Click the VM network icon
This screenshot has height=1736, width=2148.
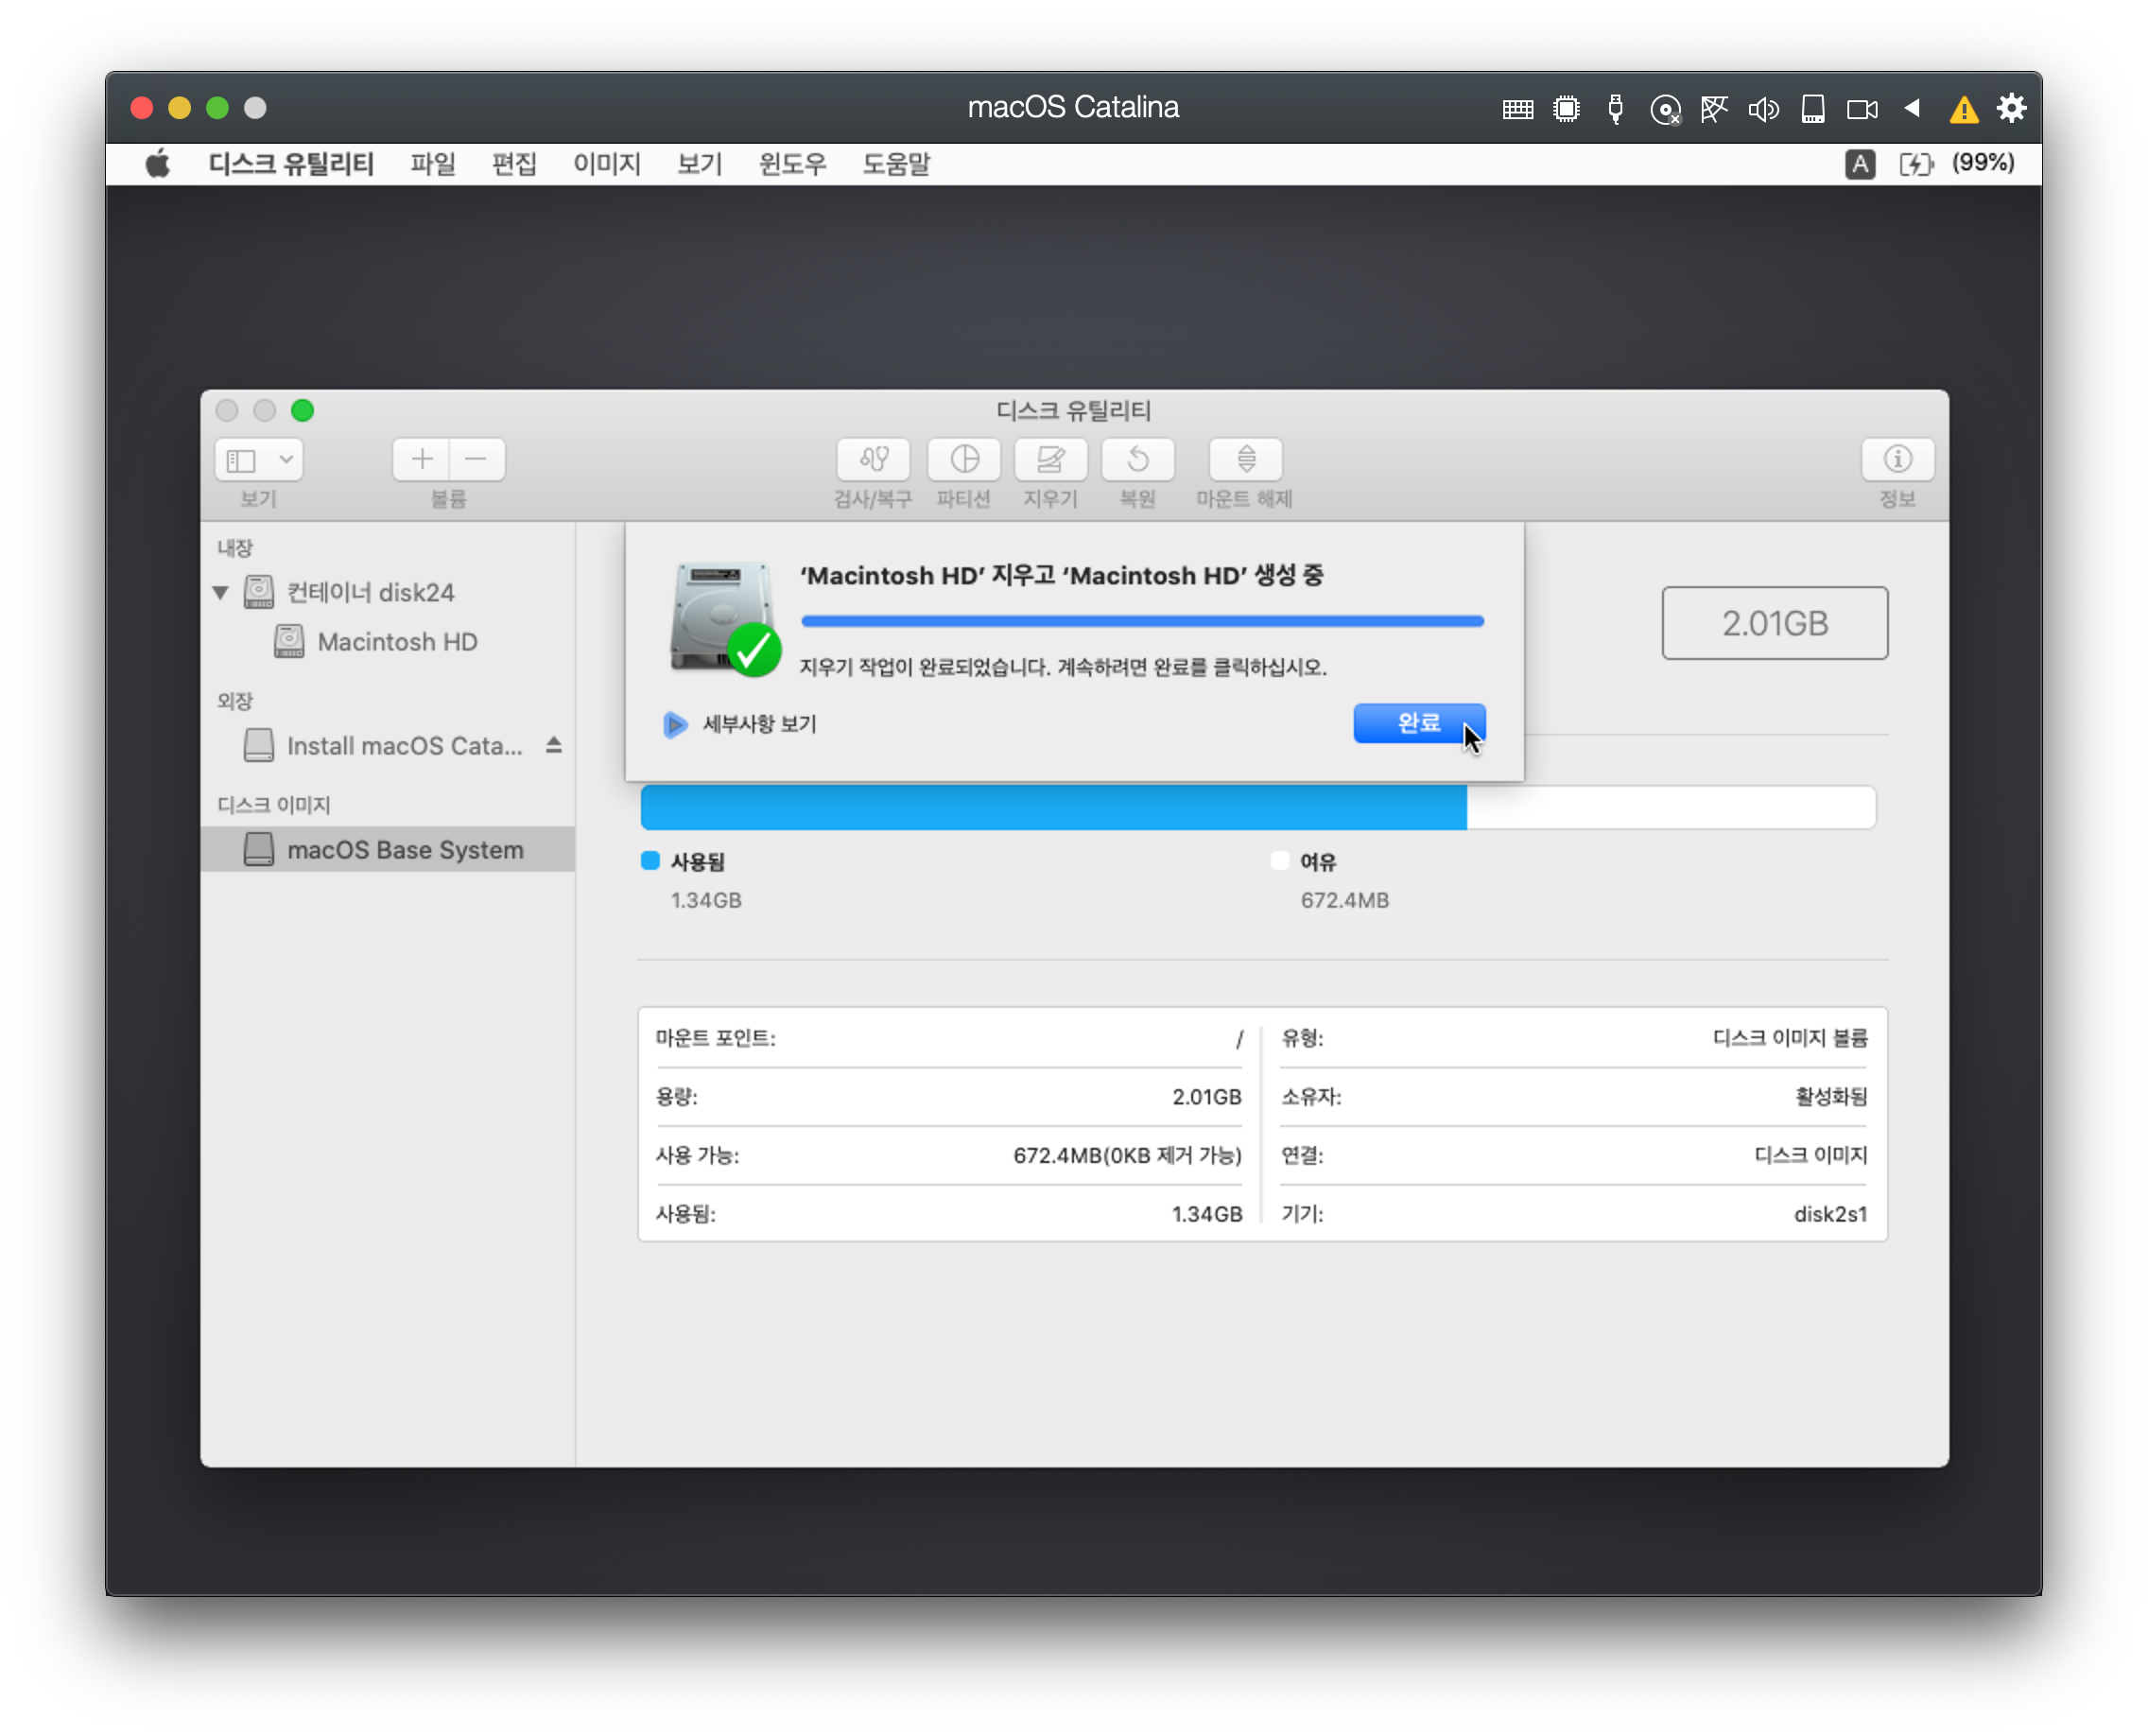tap(1714, 109)
